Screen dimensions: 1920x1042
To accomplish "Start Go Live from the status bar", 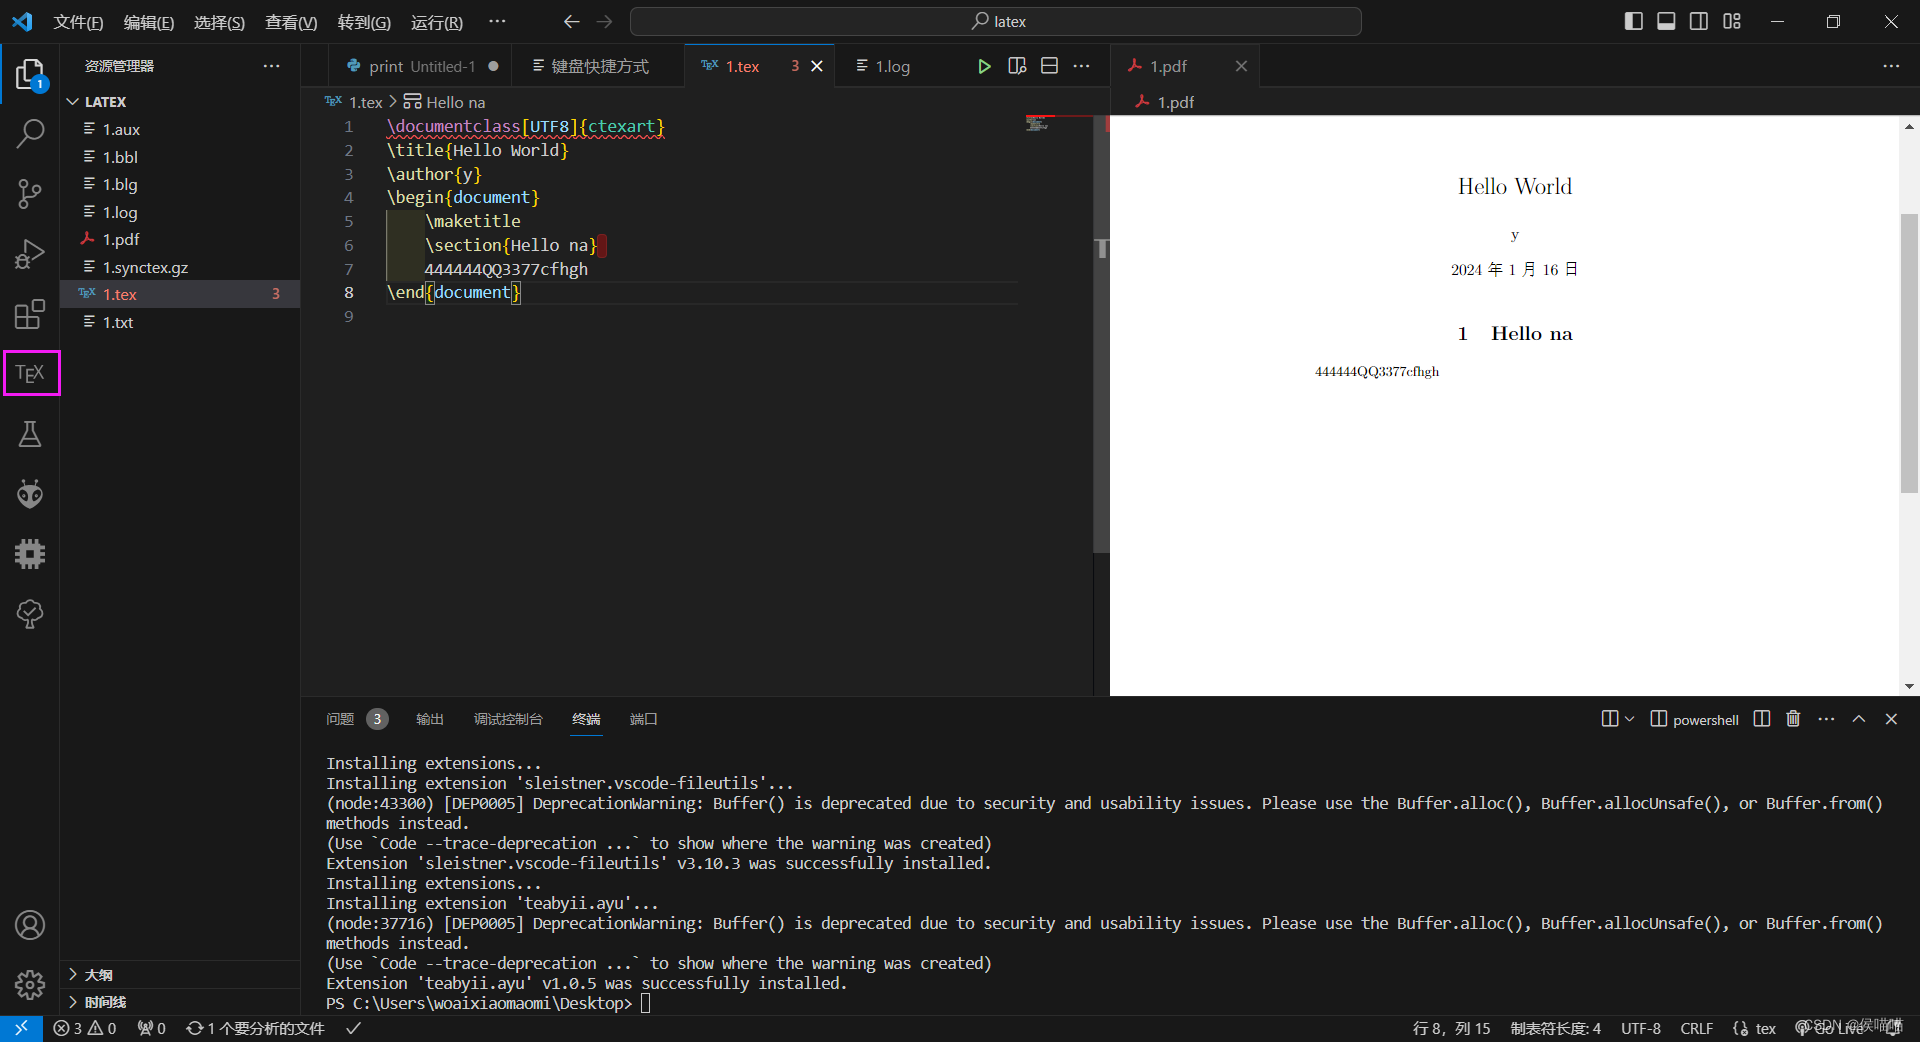I will pyautogui.click(x=1836, y=1028).
